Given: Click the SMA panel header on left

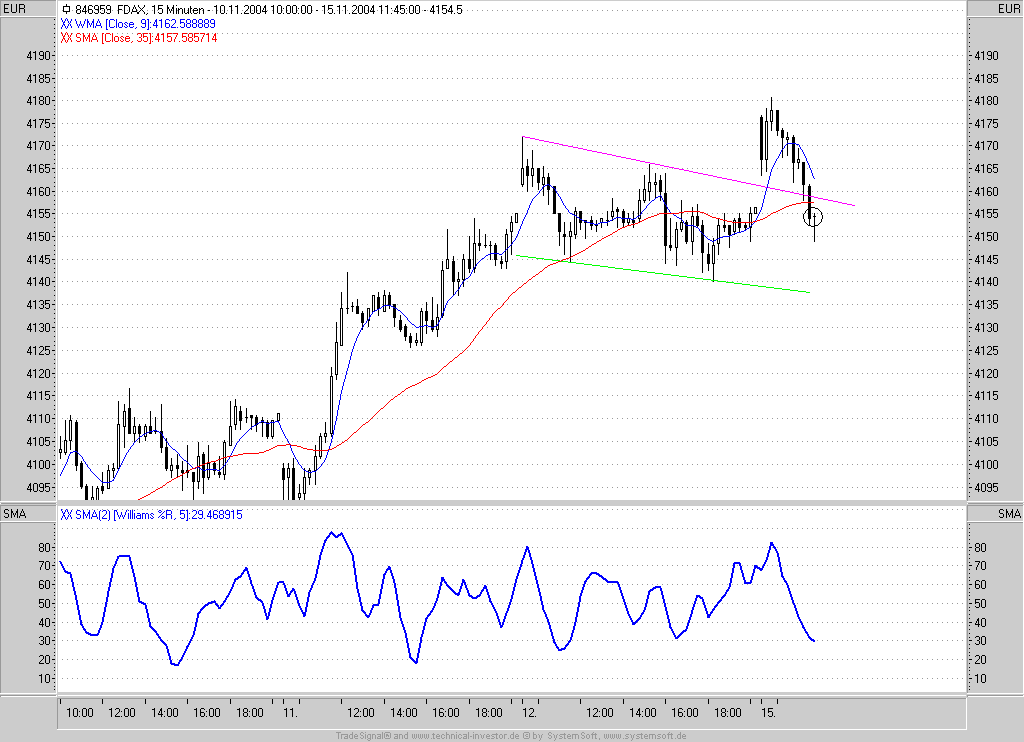Looking at the screenshot, I should [14, 514].
